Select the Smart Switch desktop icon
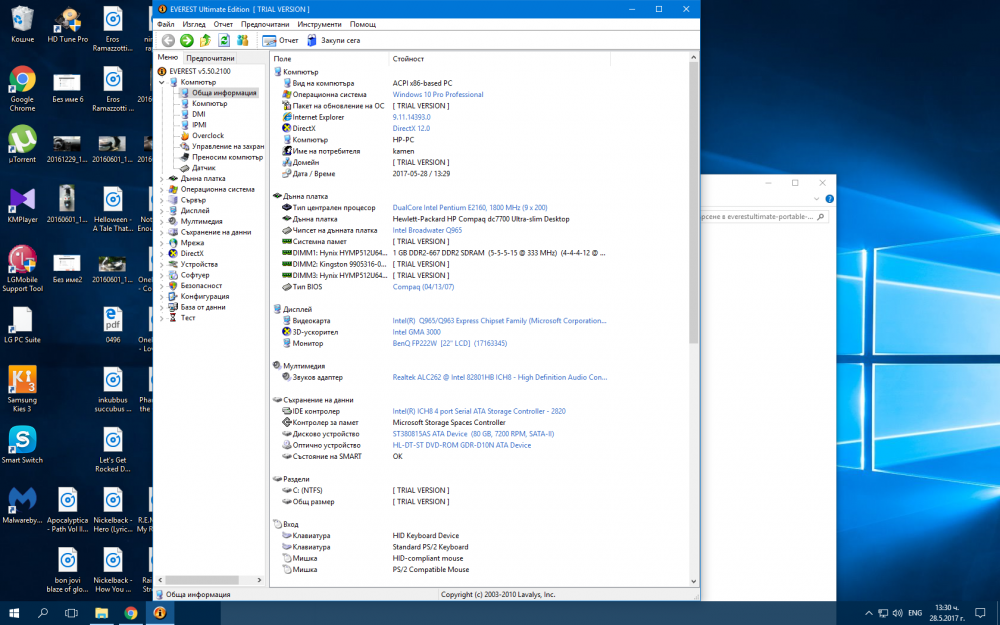This screenshot has height=625, width=1000. [22, 445]
